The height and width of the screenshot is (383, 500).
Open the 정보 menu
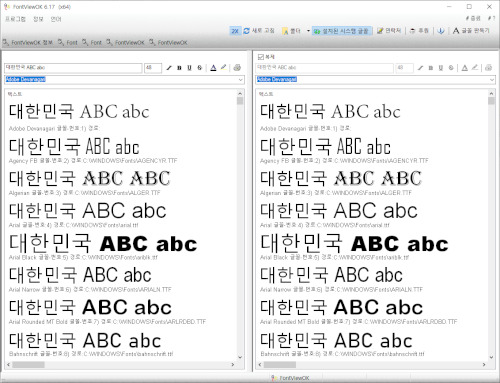38,19
